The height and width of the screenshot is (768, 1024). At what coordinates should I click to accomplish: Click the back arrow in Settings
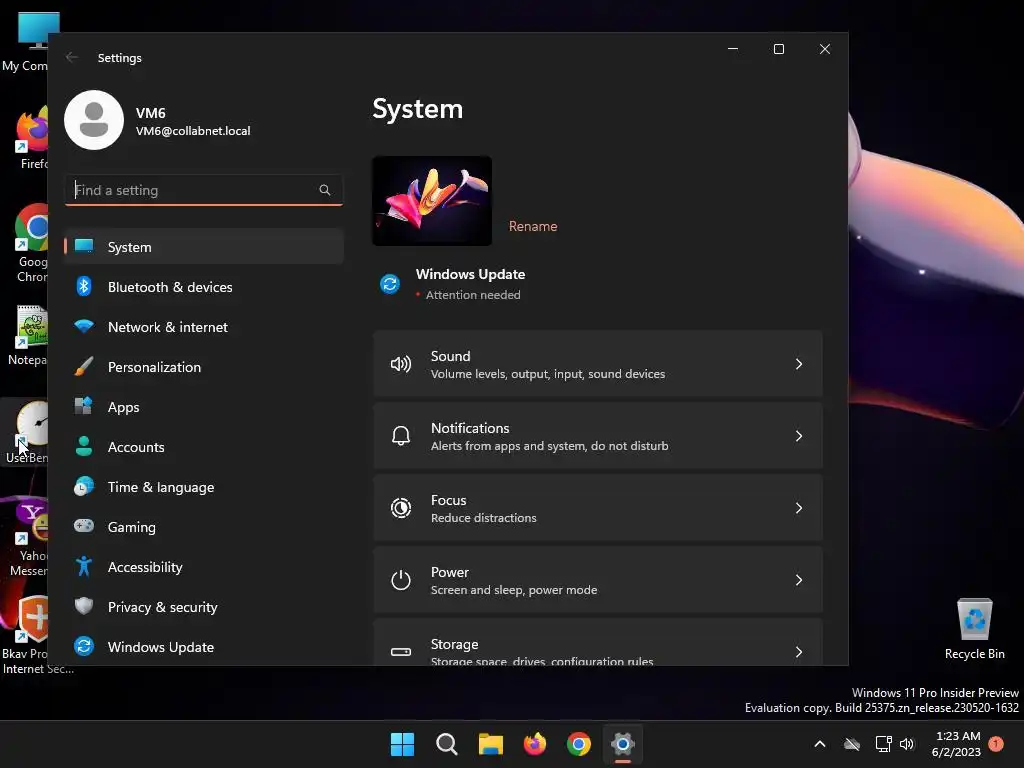click(72, 57)
